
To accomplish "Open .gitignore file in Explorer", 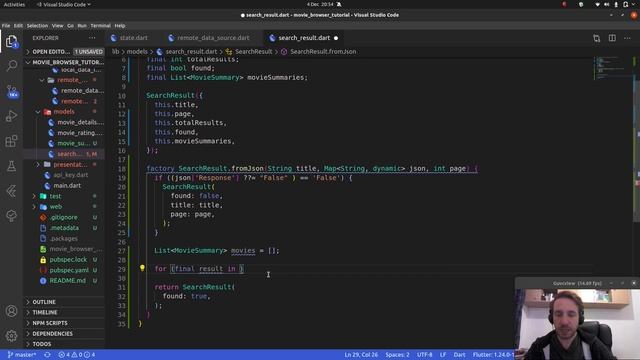I will click(x=63, y=218).
